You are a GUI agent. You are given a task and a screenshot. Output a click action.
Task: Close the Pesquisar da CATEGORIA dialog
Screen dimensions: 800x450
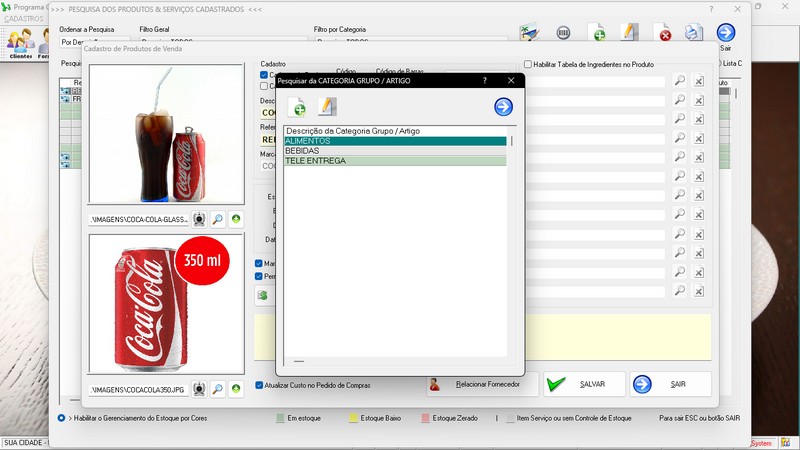(511, 81)
